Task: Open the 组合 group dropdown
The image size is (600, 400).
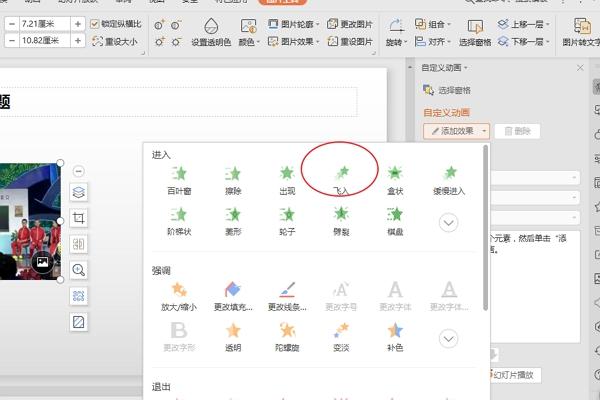Action: tap(428, 23)
